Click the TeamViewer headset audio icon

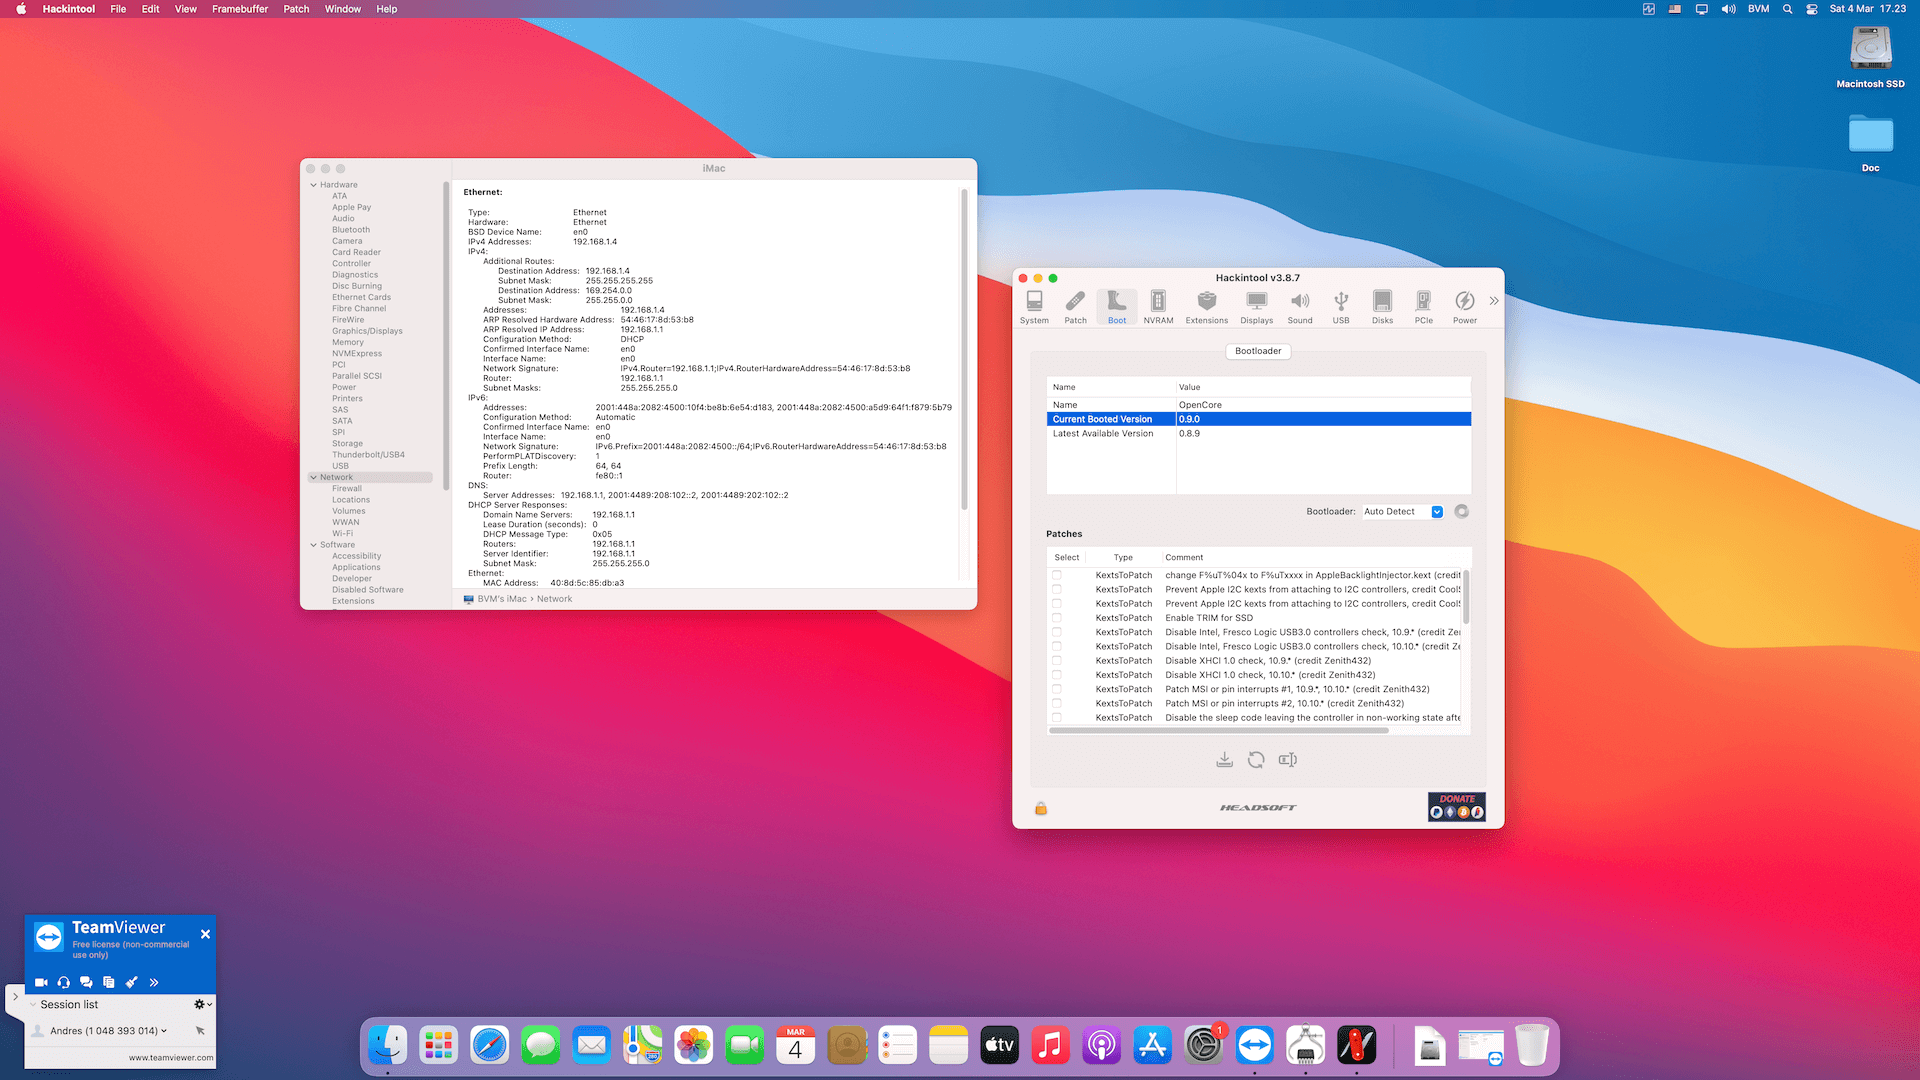pyautogui.click(x=64, y=982)
